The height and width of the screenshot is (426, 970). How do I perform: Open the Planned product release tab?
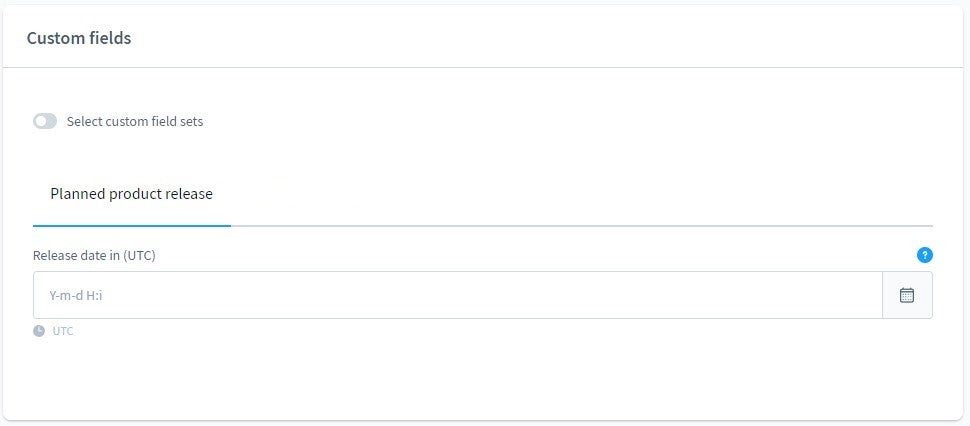pyautogui.click(x=132, y=194)
